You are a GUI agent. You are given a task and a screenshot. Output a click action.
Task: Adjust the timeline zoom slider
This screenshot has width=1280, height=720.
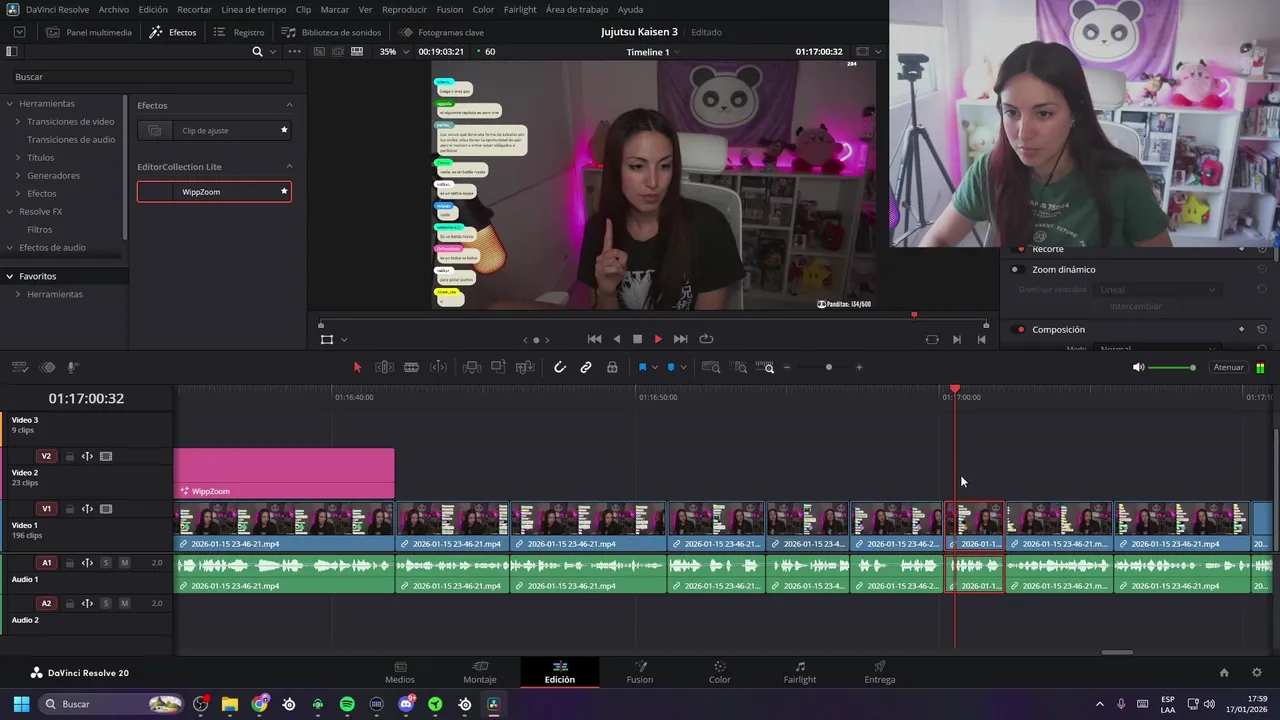coord(828,367)
